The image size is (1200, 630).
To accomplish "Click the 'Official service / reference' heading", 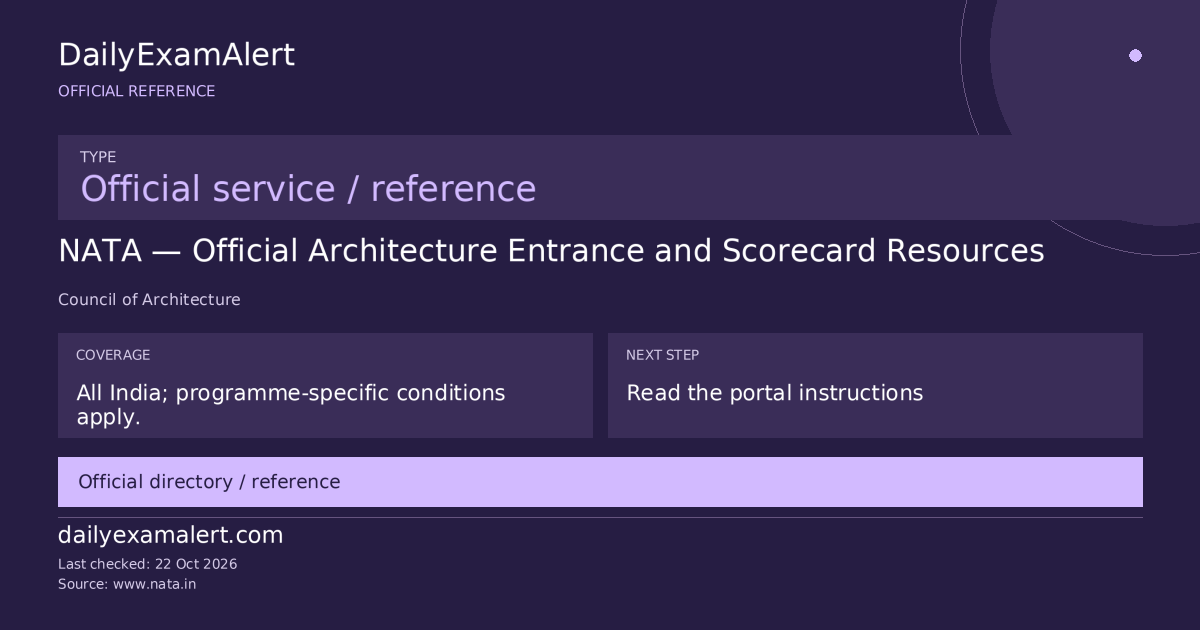I will tap(308, 189).
